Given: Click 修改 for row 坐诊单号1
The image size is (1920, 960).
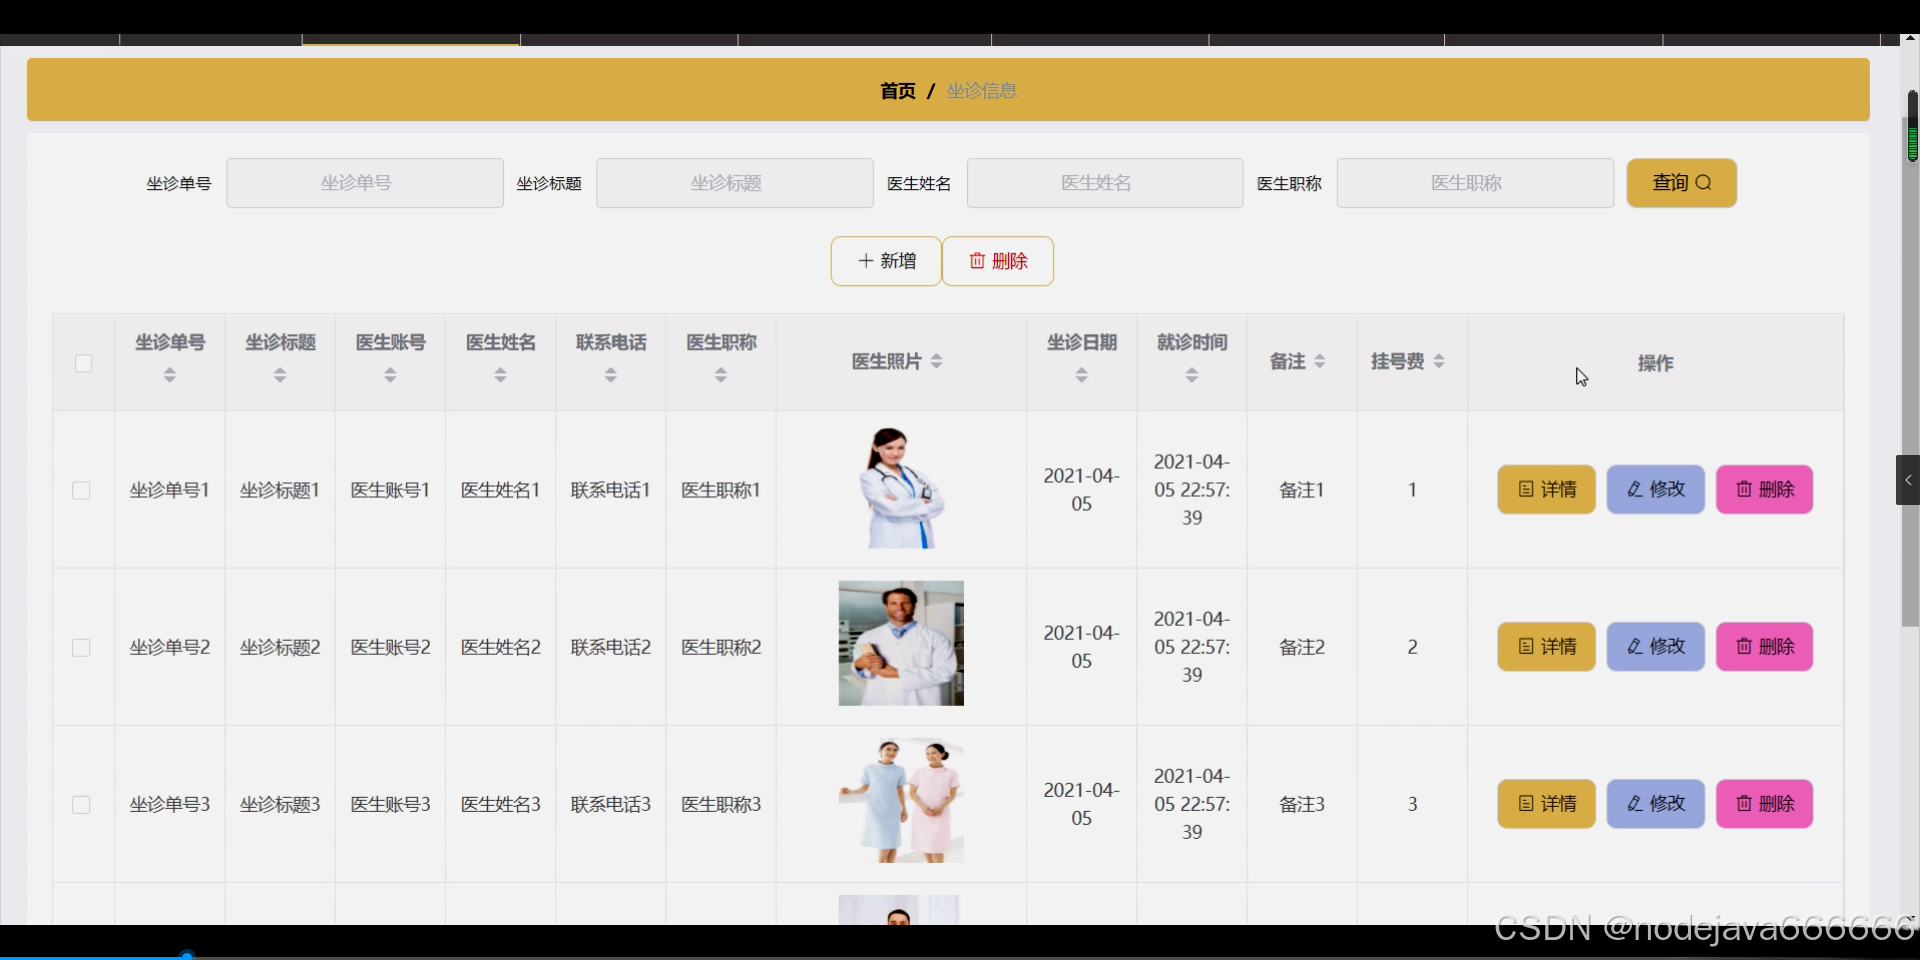Looking at the screenshot, I should pos(1655,489).
